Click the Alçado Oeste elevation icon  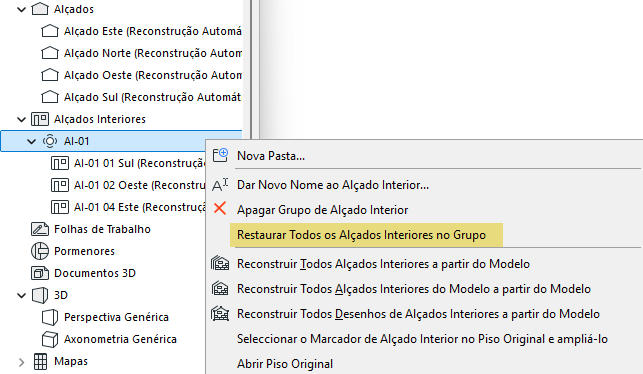tap(50, 75)
